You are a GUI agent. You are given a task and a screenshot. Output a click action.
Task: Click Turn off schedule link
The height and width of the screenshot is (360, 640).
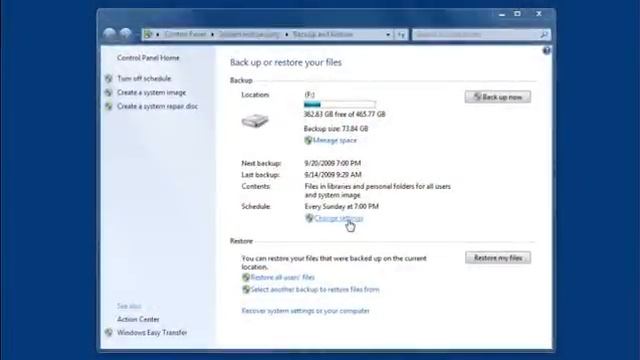[144, 78]
